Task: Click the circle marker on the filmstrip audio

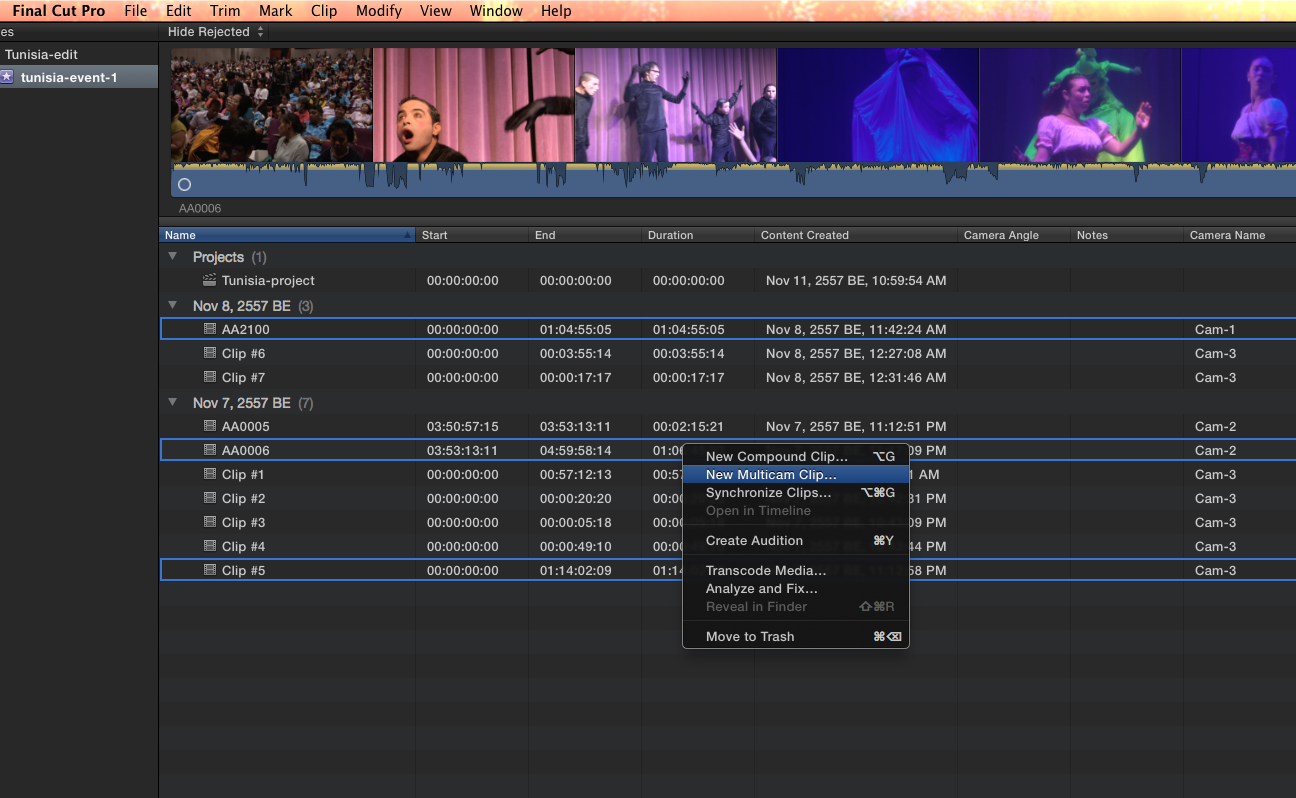Action: 184,184
